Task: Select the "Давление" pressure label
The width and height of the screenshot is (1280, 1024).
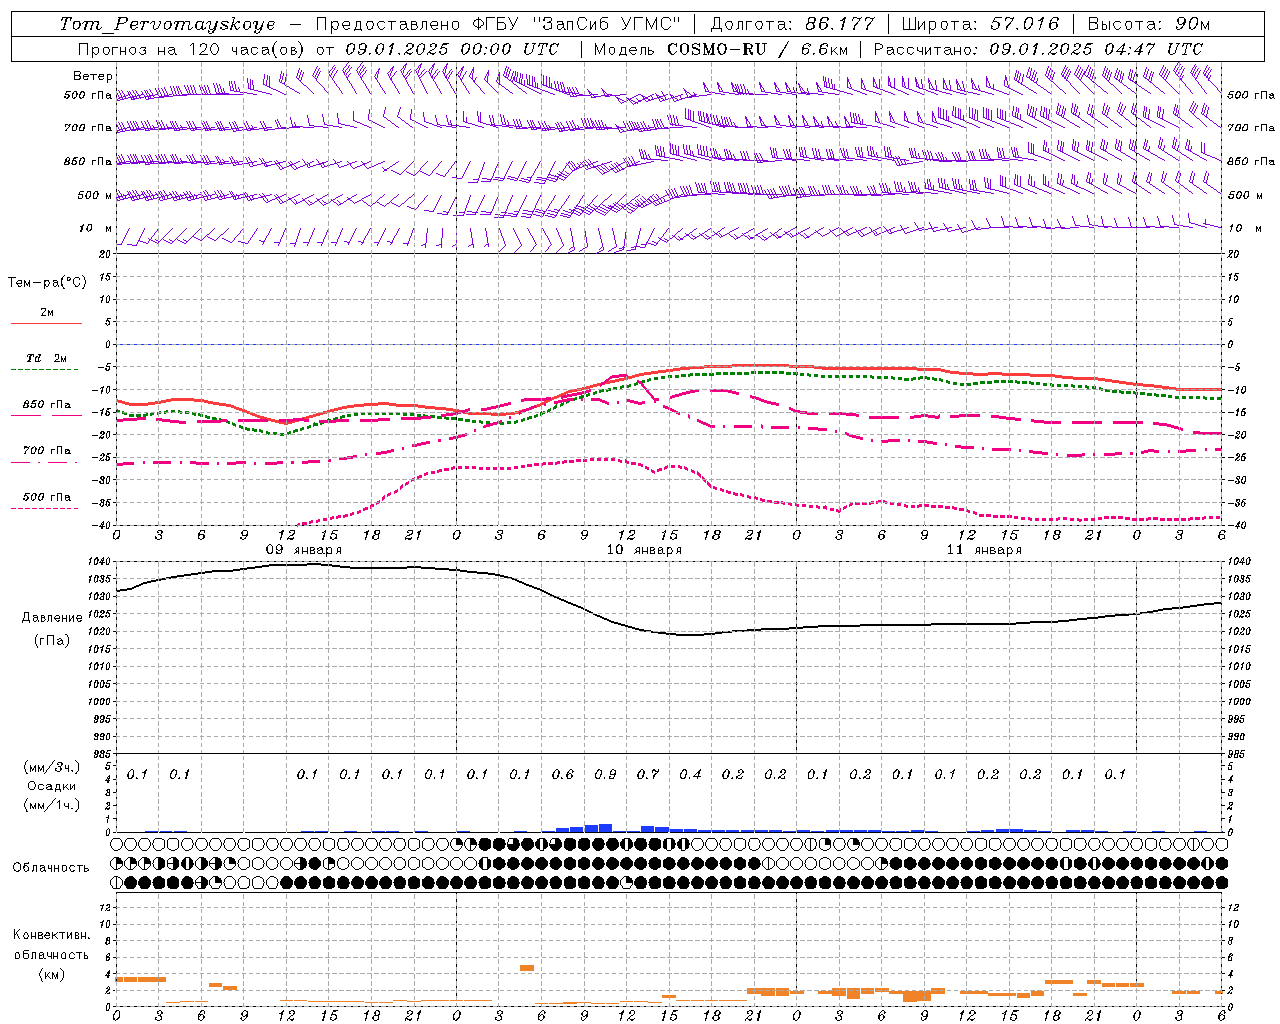Action: click(52, 618)
